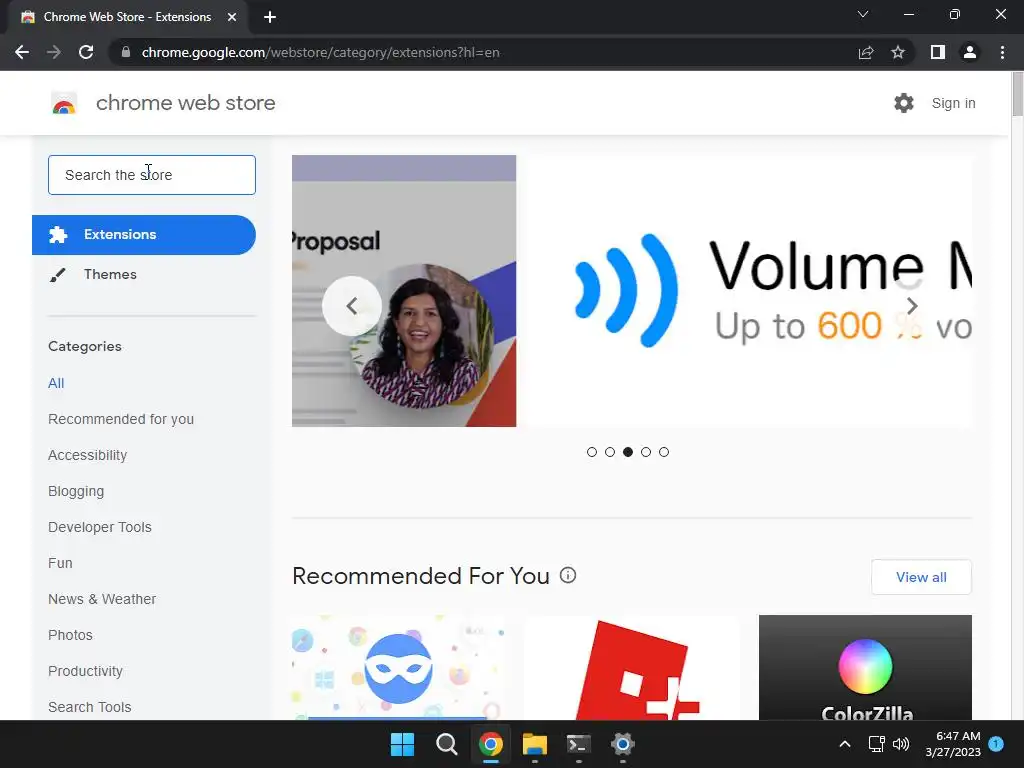Viewport: 1024px width, 768px height.
Task: Open File Explorer from taskbar
Action: pos(535,744)
